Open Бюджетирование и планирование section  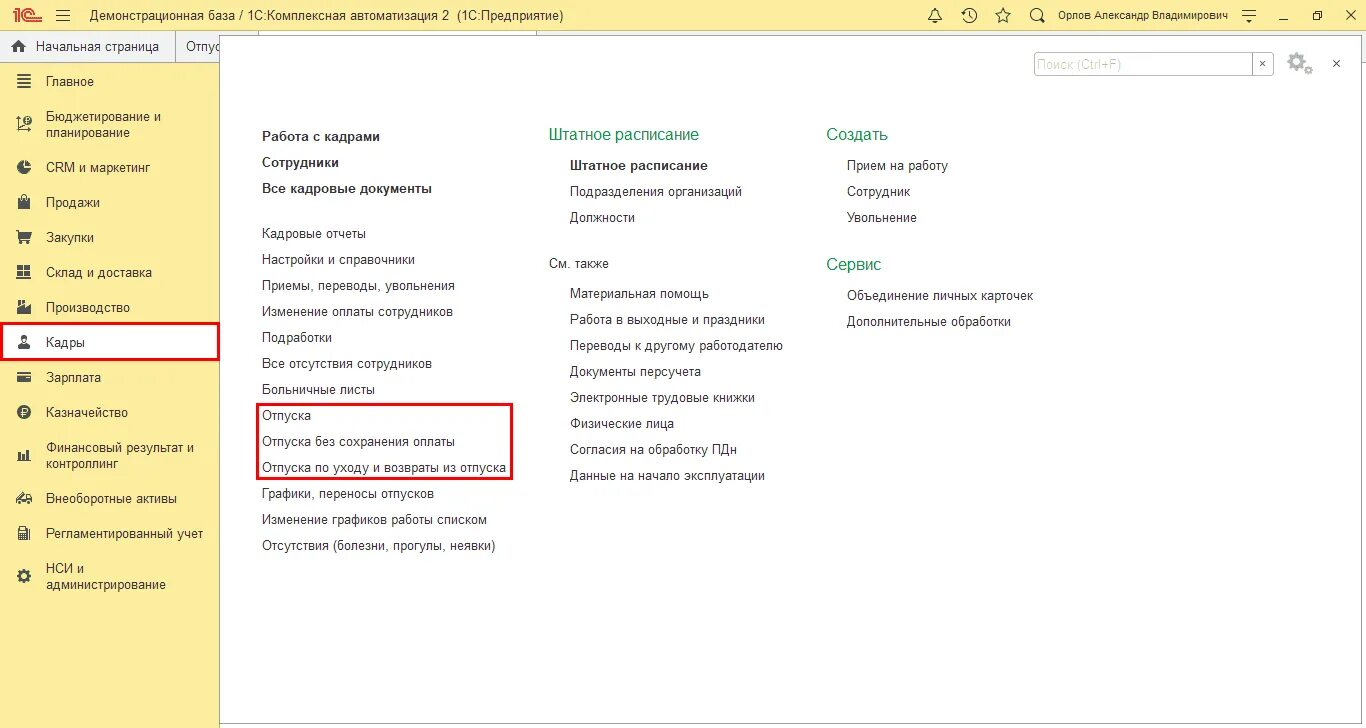coord(103,124)
